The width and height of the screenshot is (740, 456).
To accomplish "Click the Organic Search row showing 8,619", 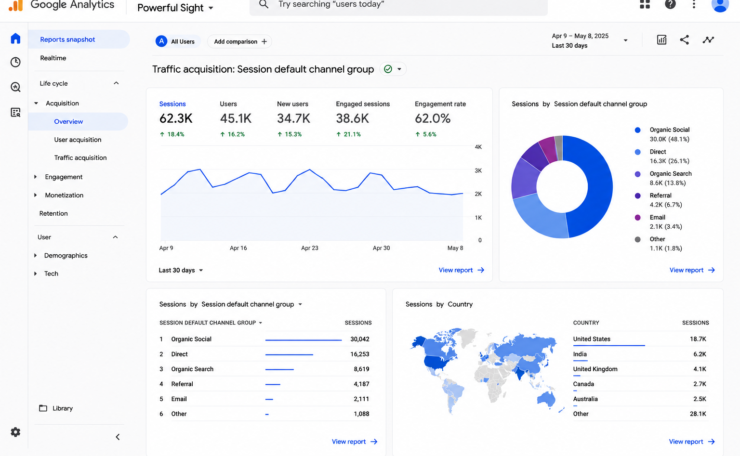I will pos(265,369).
